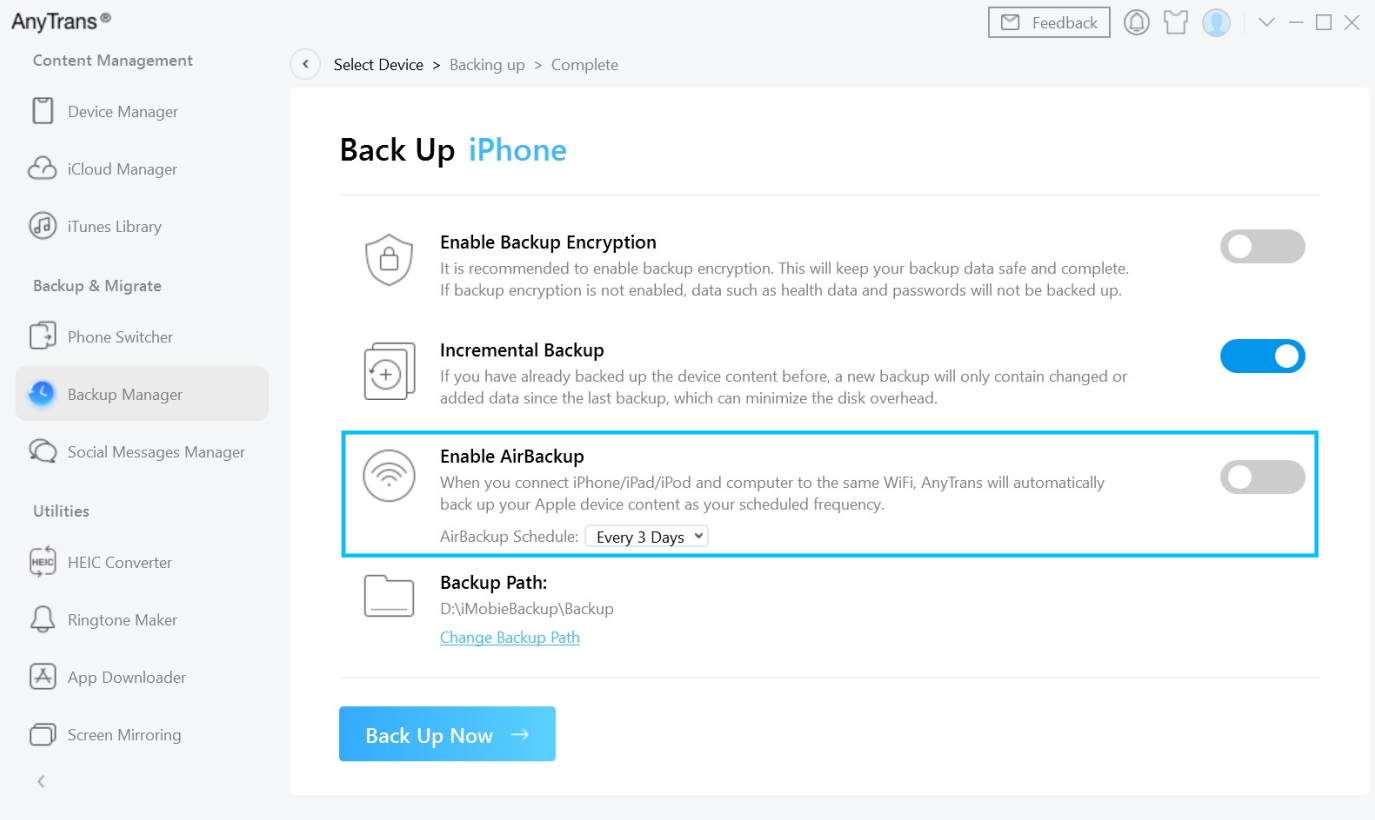Launch the Ringtone Maker bell icon
This screenshot has height=820, width=1375.
click(x=42, y=620)
